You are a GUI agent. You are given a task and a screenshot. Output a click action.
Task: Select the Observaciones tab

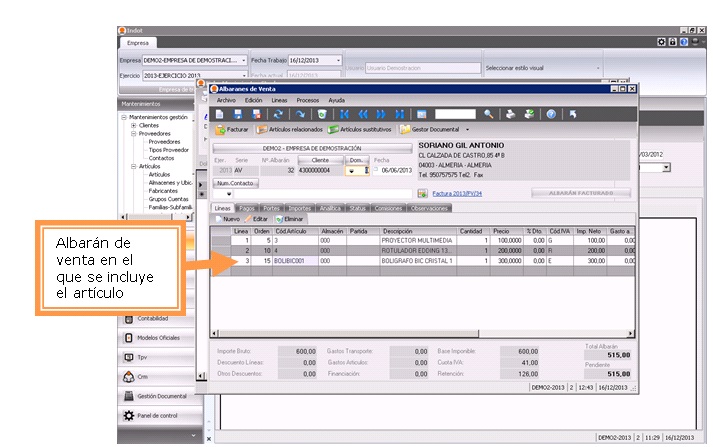tap(430, 208)
